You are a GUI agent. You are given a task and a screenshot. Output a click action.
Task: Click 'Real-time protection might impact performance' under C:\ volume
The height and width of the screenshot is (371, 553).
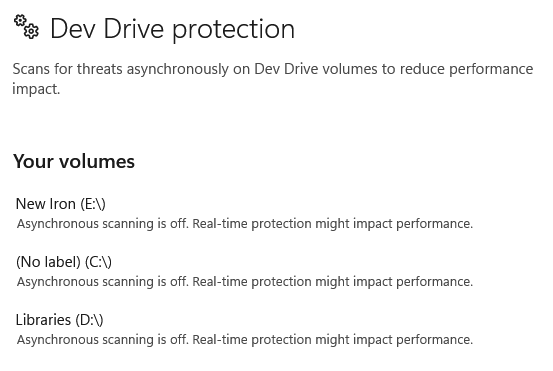pyautogui.click(x=333, y=282)
